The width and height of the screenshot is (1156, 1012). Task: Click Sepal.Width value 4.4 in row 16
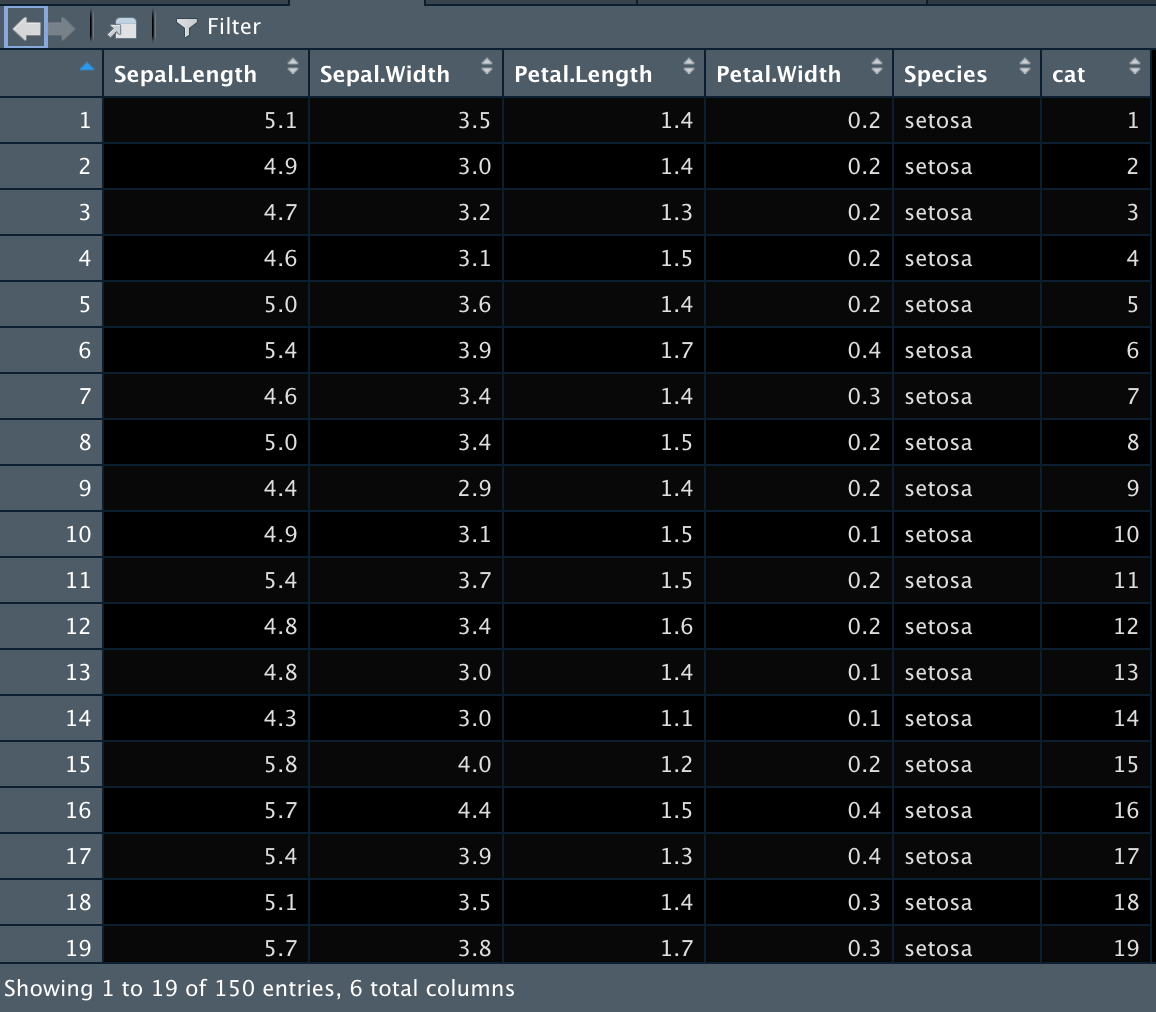pos(474,810)
